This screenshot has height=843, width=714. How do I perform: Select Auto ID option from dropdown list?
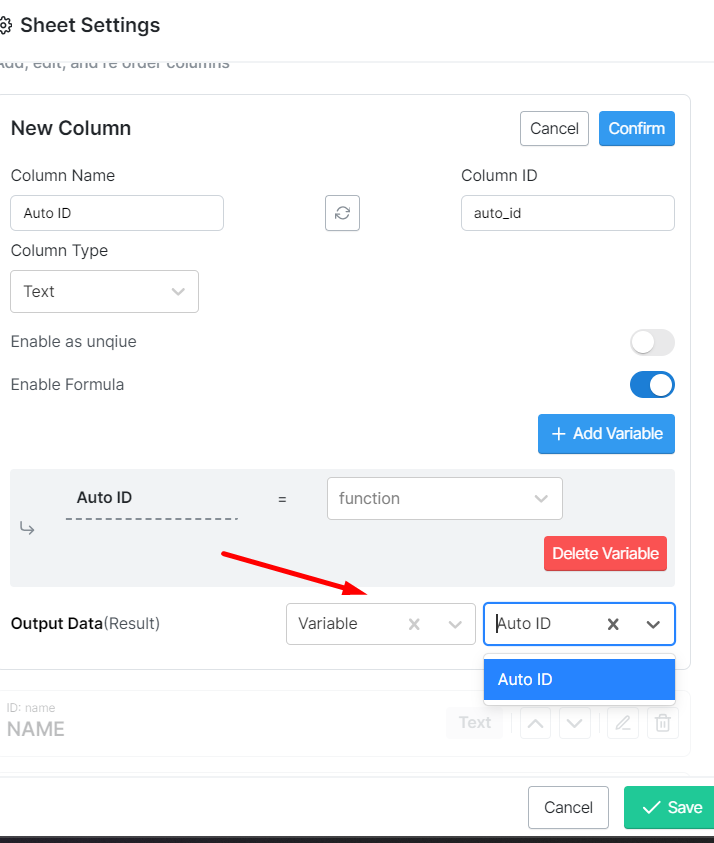point(579,680)
